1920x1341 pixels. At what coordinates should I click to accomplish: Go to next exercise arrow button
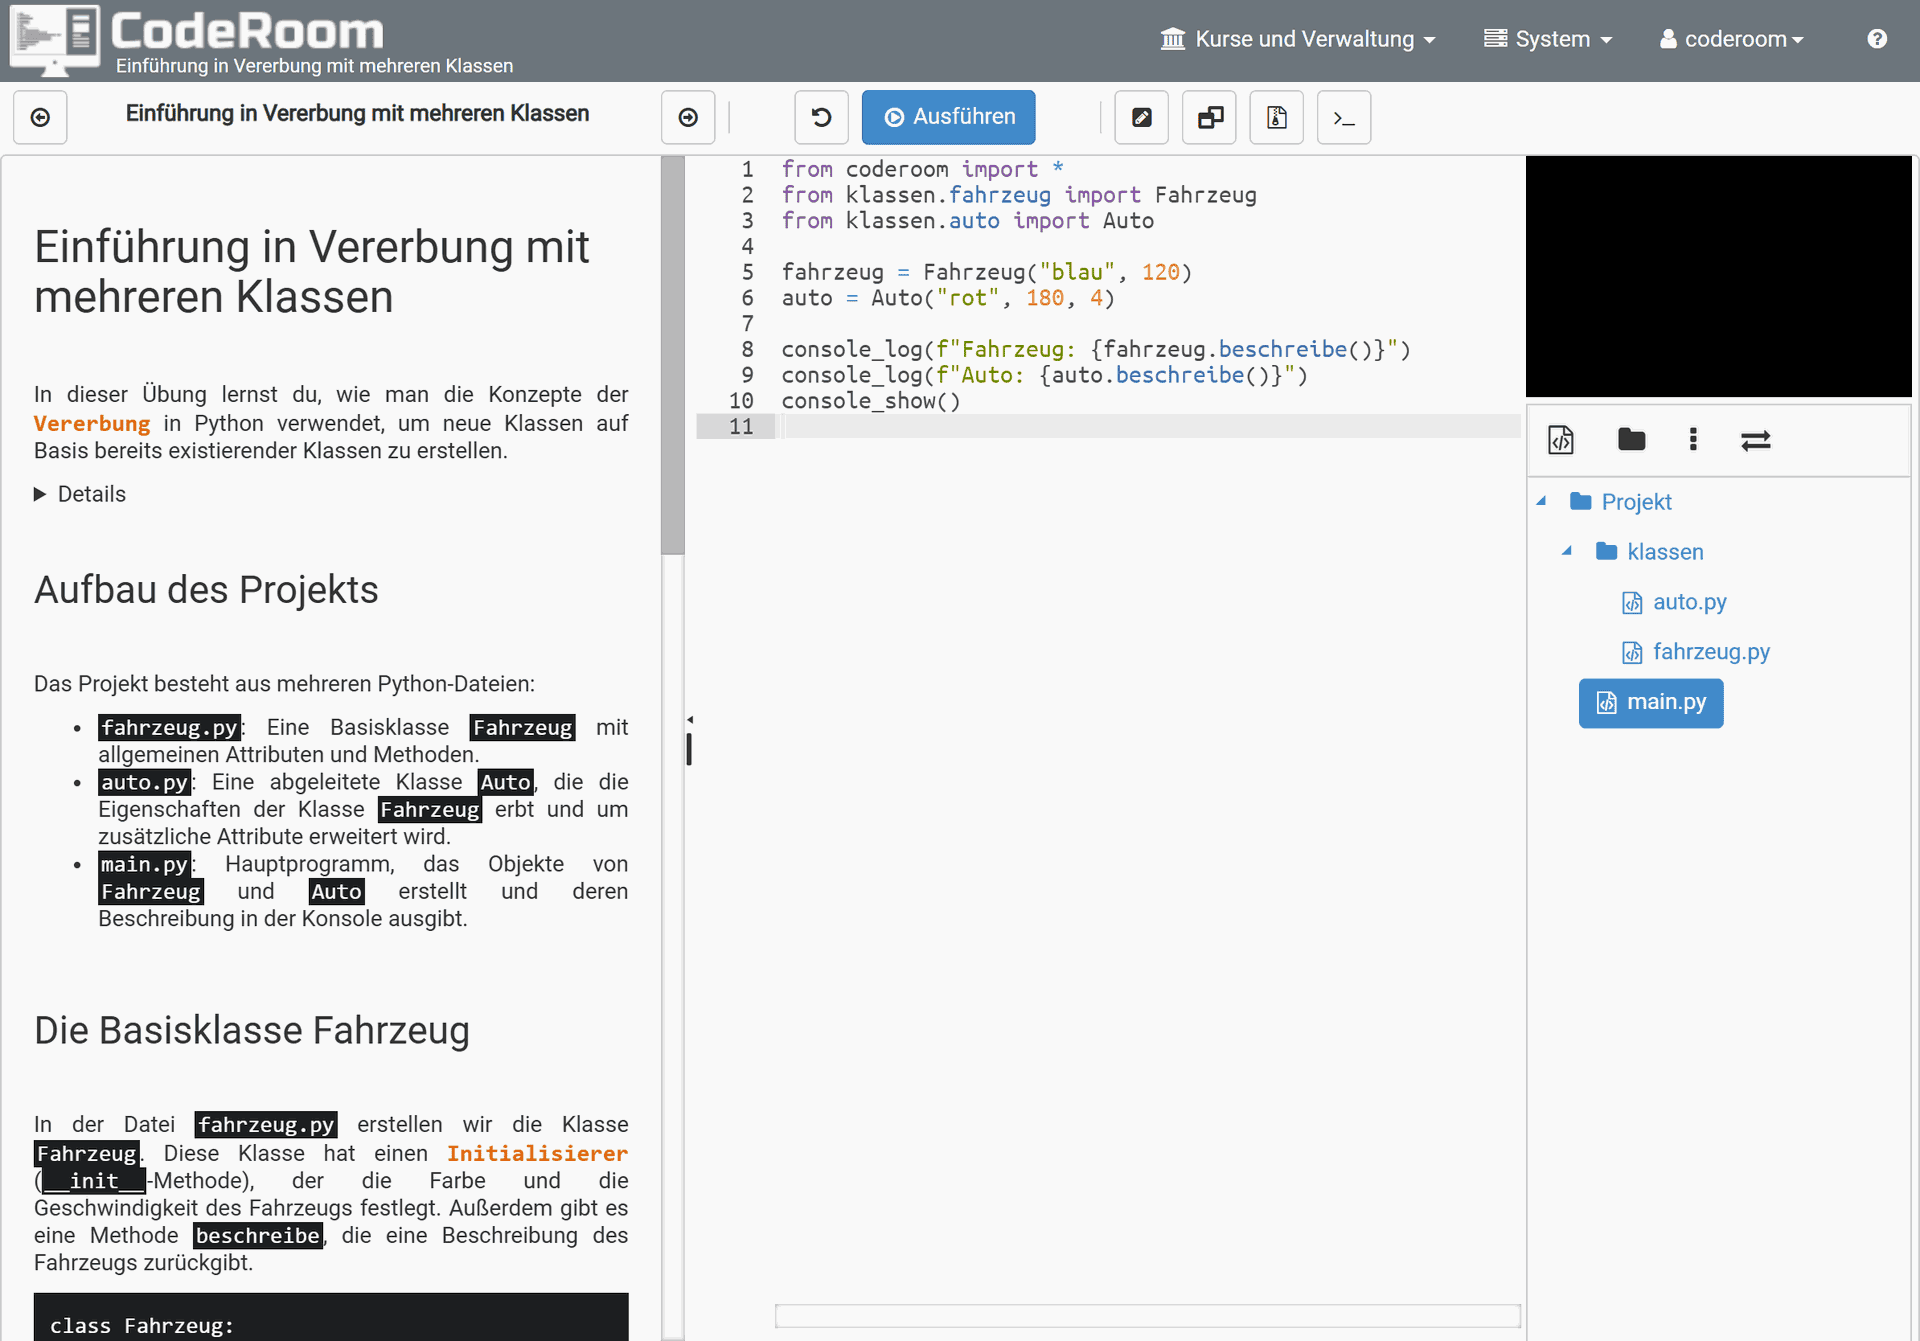(688, 117)
